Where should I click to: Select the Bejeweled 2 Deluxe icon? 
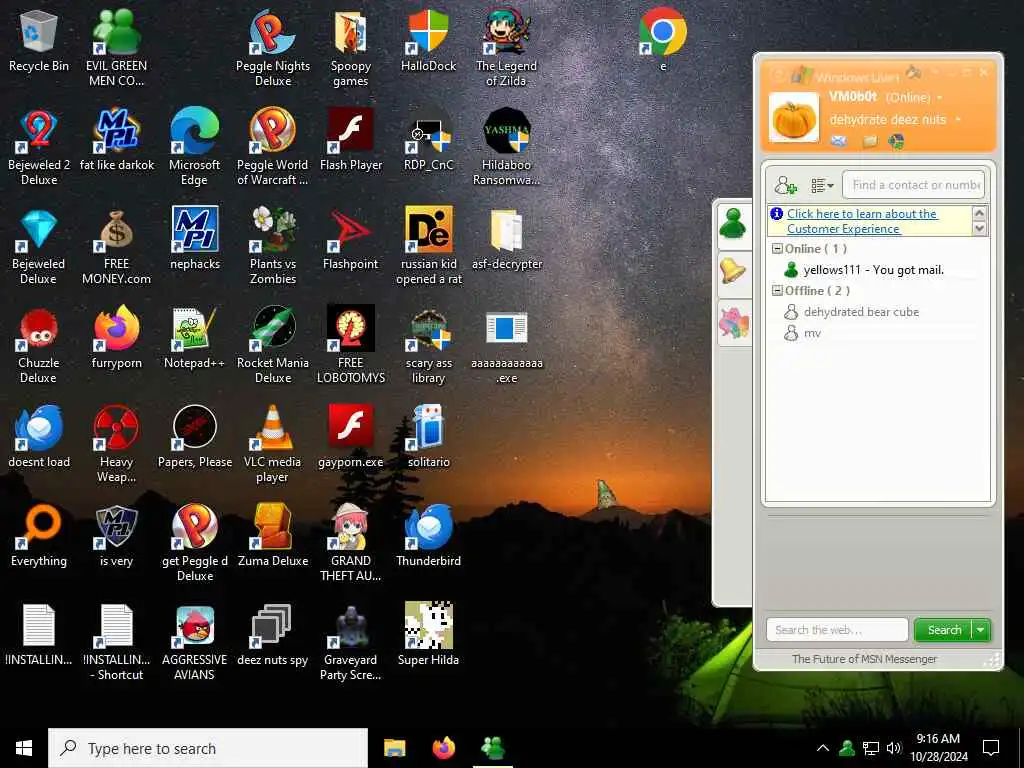click(x=39, y=148)
